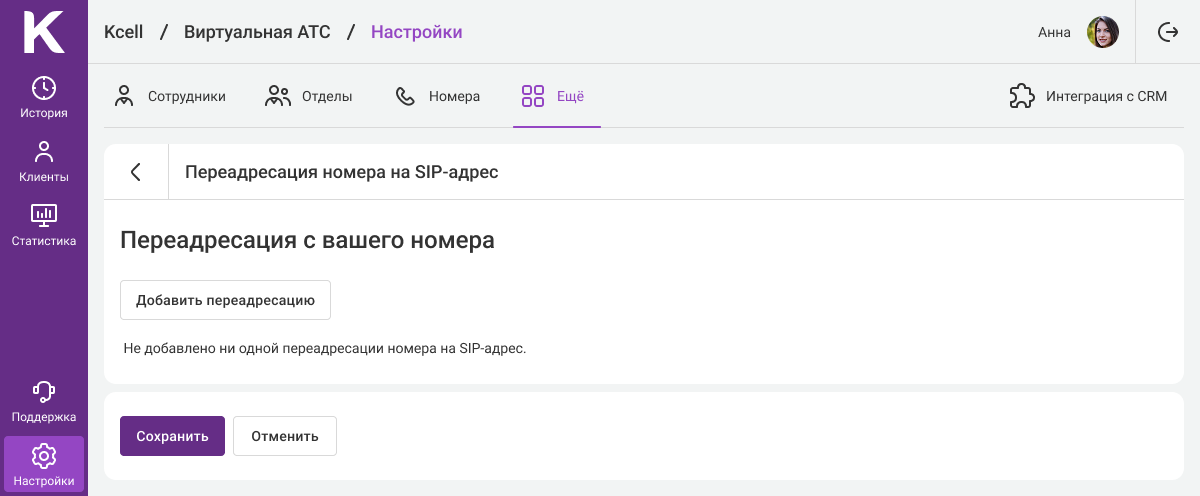The image size is (1200, 496).
Task: Click Kcell in the breadcrumb
Action: point(123,32)
